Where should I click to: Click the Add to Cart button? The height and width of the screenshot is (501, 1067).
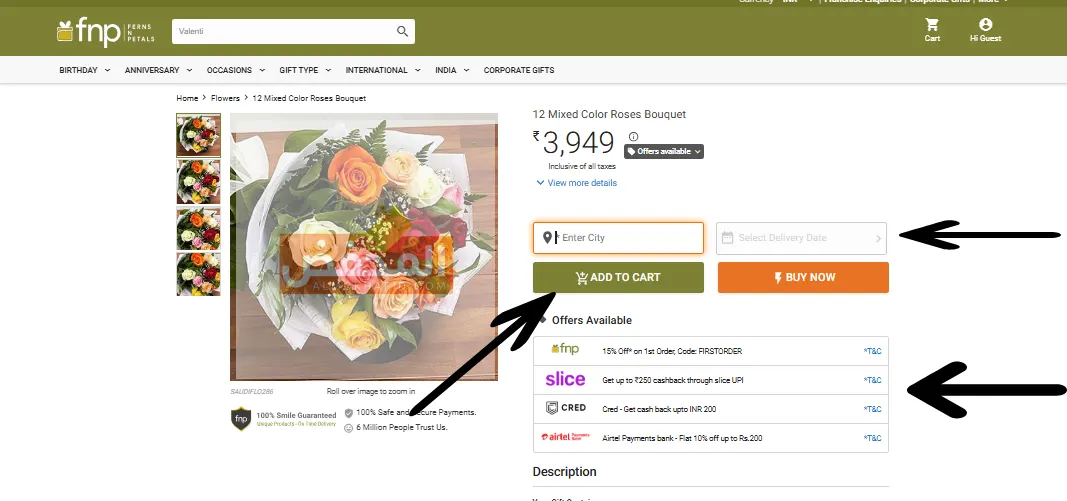click(618, 277)
